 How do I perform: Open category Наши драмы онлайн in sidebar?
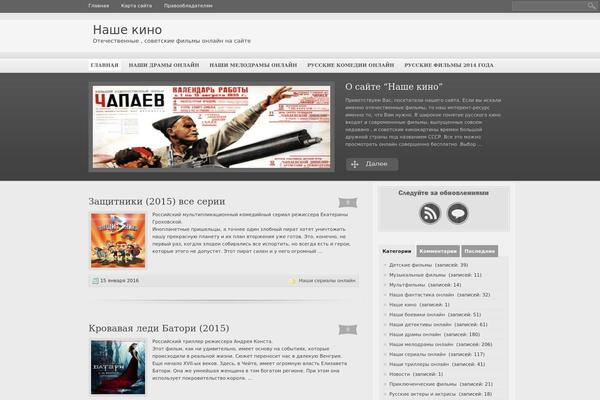[415, 335]
